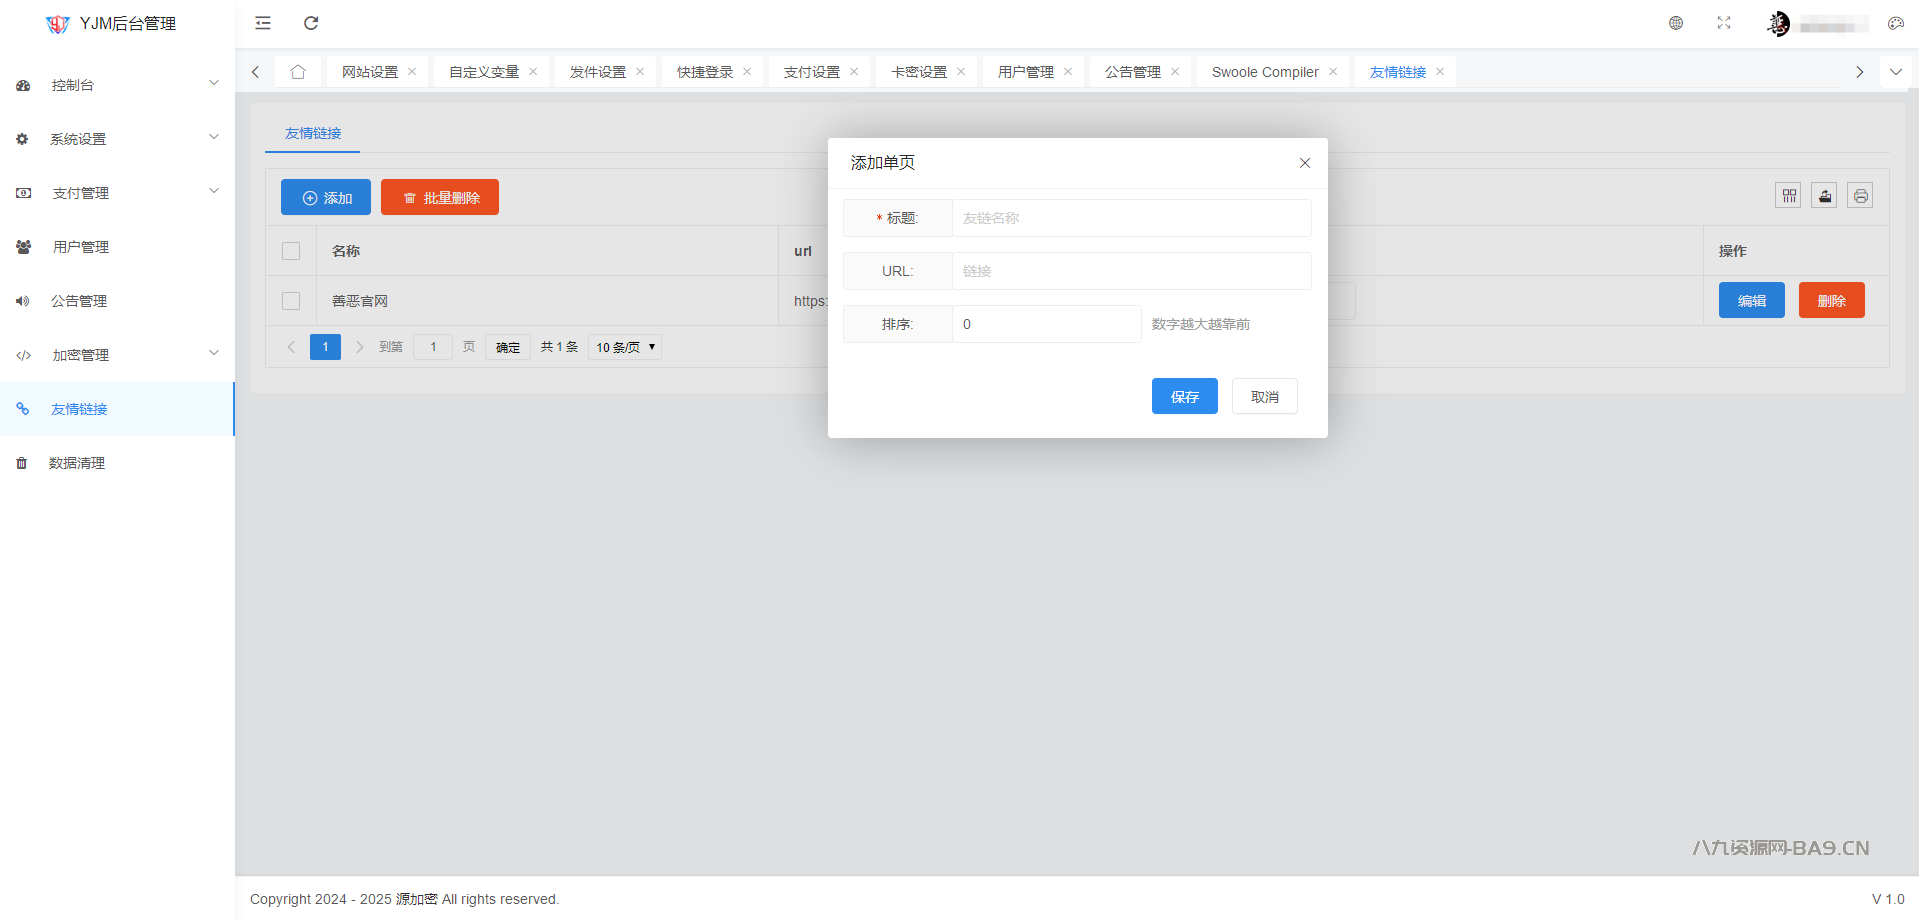
Task: Click the globe website icon
Action: pos(1676,23)
